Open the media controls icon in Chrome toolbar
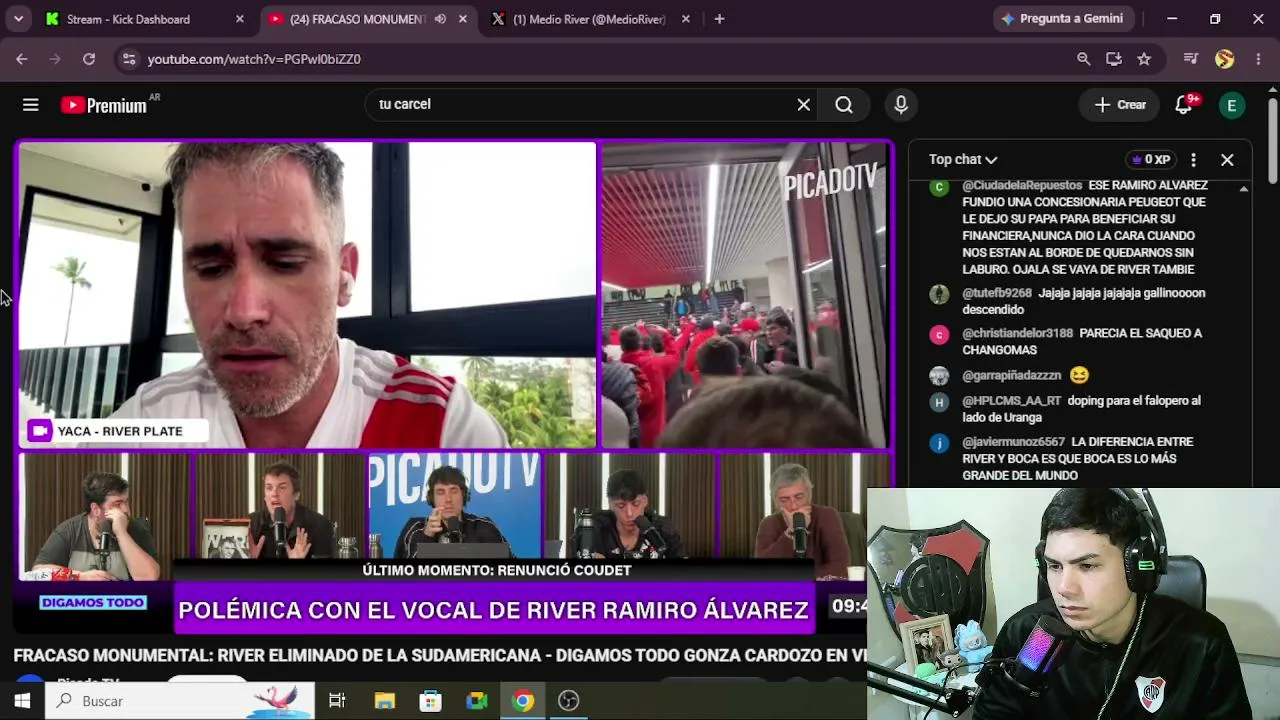The width and height of the screenshot is (1280, 720). point(1190,59)
